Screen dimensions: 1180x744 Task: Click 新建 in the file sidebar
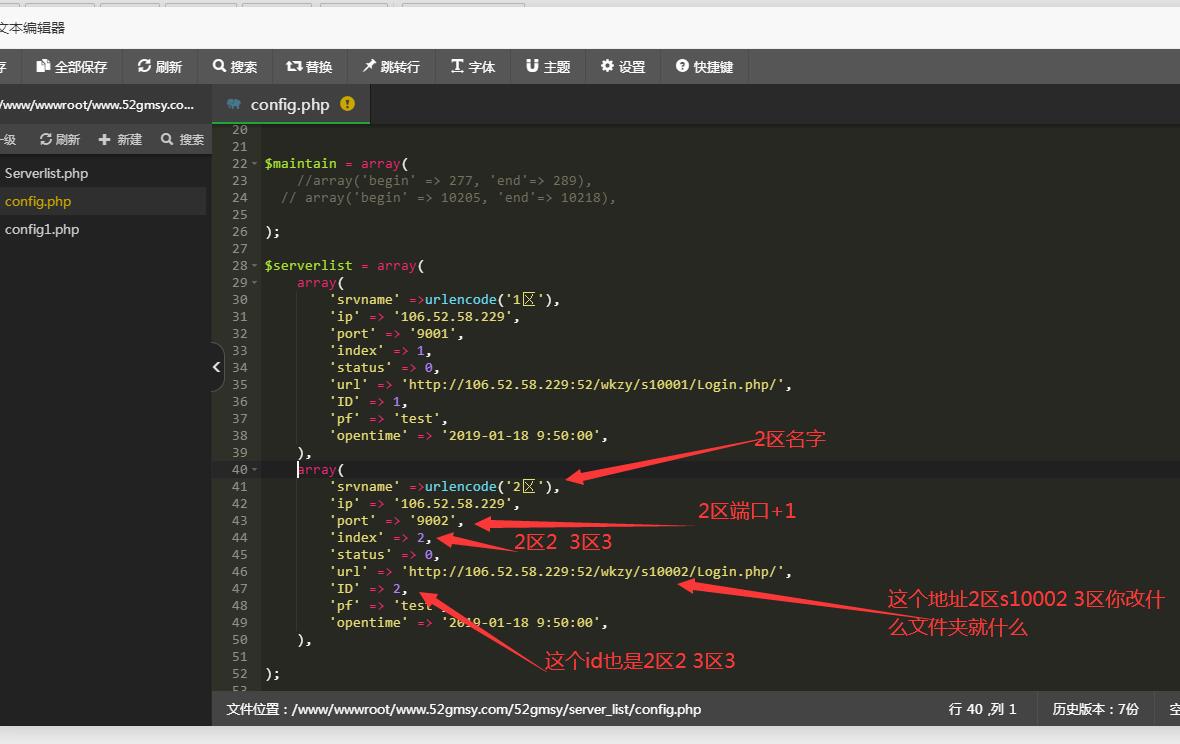click(120, 140)
